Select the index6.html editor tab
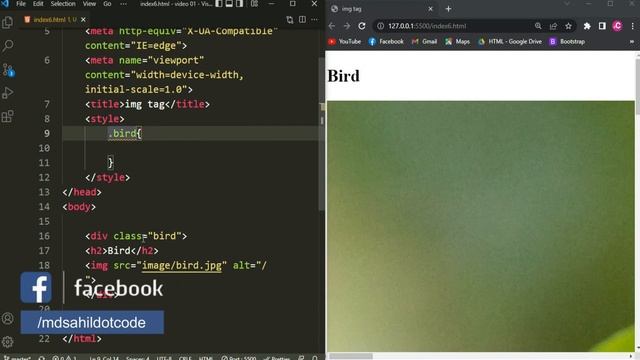Viewport: 640px width, 360px height. tap(55, 20)
